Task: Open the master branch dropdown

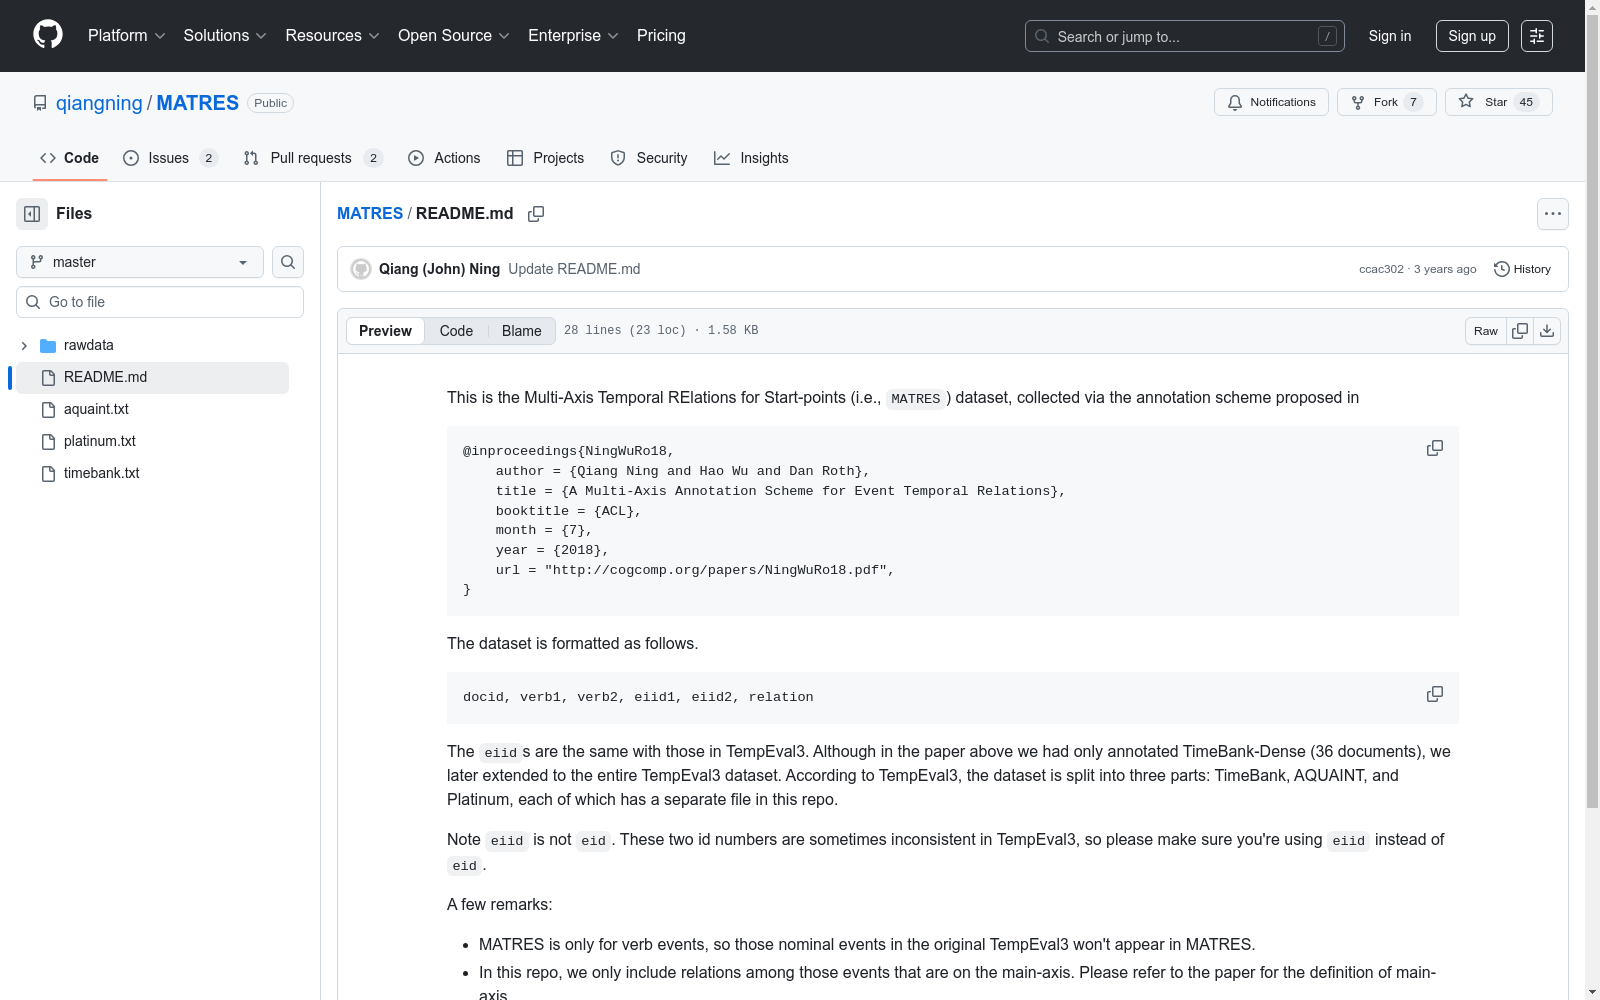Action: (x=140, y=262)
